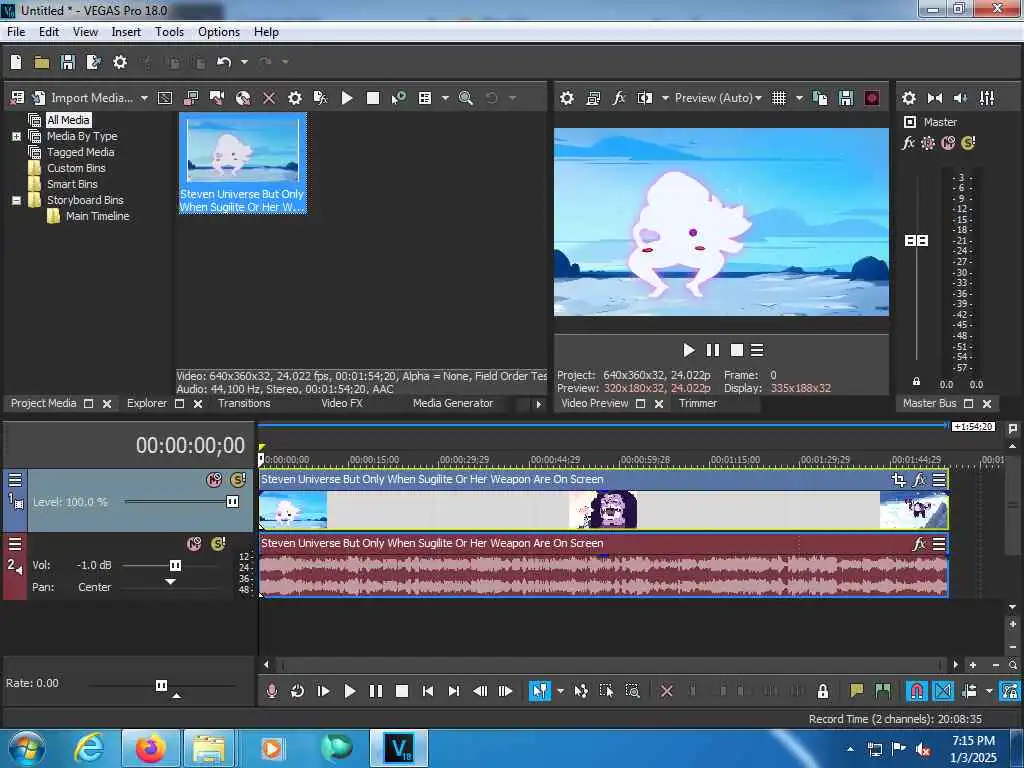Pause video in the Video Preview window
The width and height of the screenshot is (1024, 768).
tap(712, 351)
